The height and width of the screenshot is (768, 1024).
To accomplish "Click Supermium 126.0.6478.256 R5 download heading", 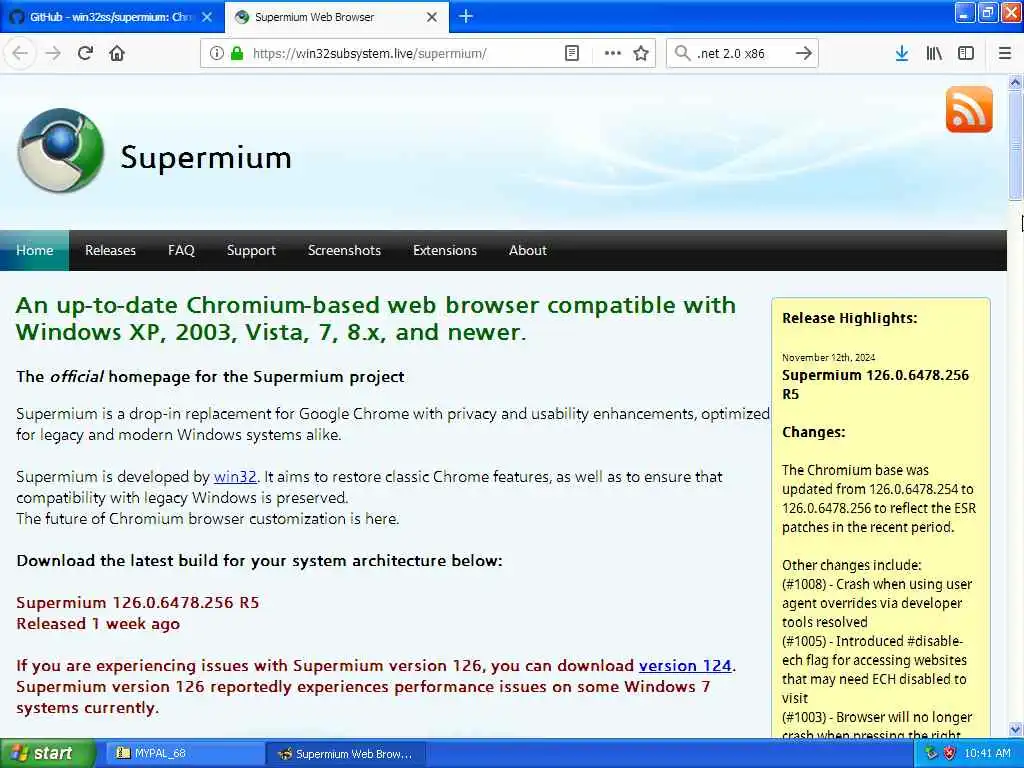I will (138, 602).
